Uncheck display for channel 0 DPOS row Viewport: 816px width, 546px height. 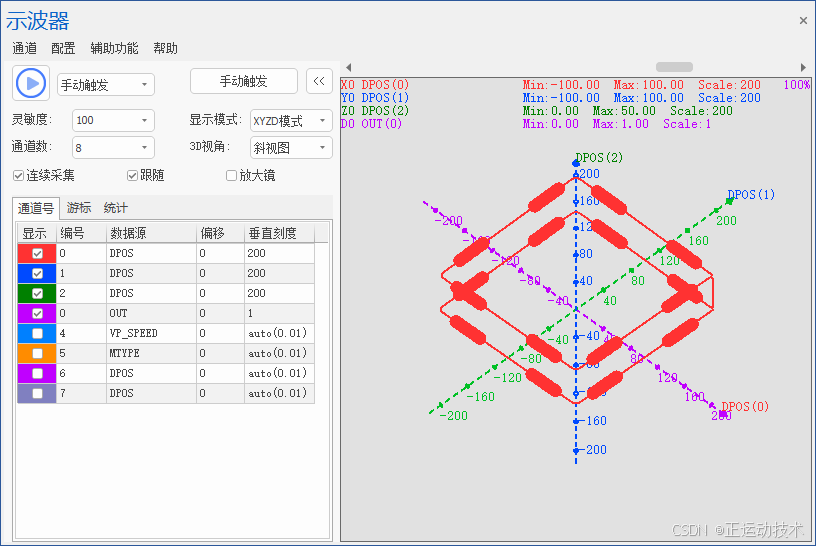(37, 253)
